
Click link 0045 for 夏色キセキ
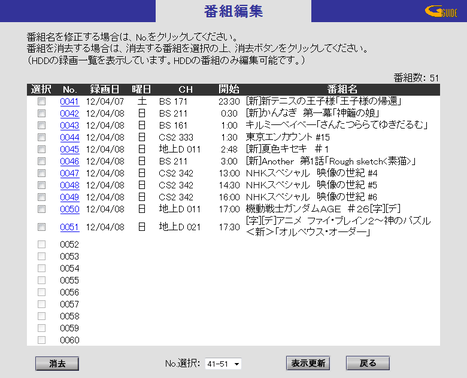[x=69, y=149]
